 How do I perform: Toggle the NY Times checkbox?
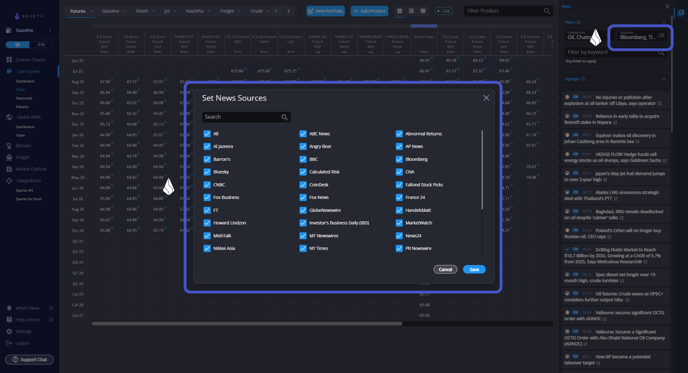point(303,248)
